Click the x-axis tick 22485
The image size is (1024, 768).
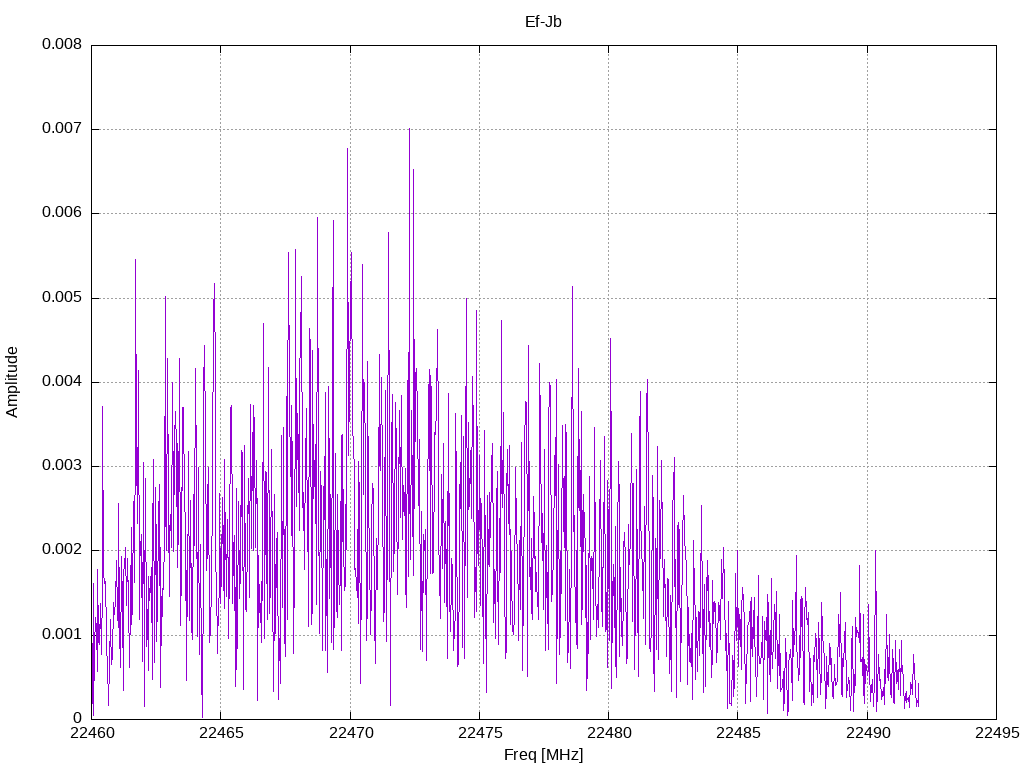click(739, 733)
